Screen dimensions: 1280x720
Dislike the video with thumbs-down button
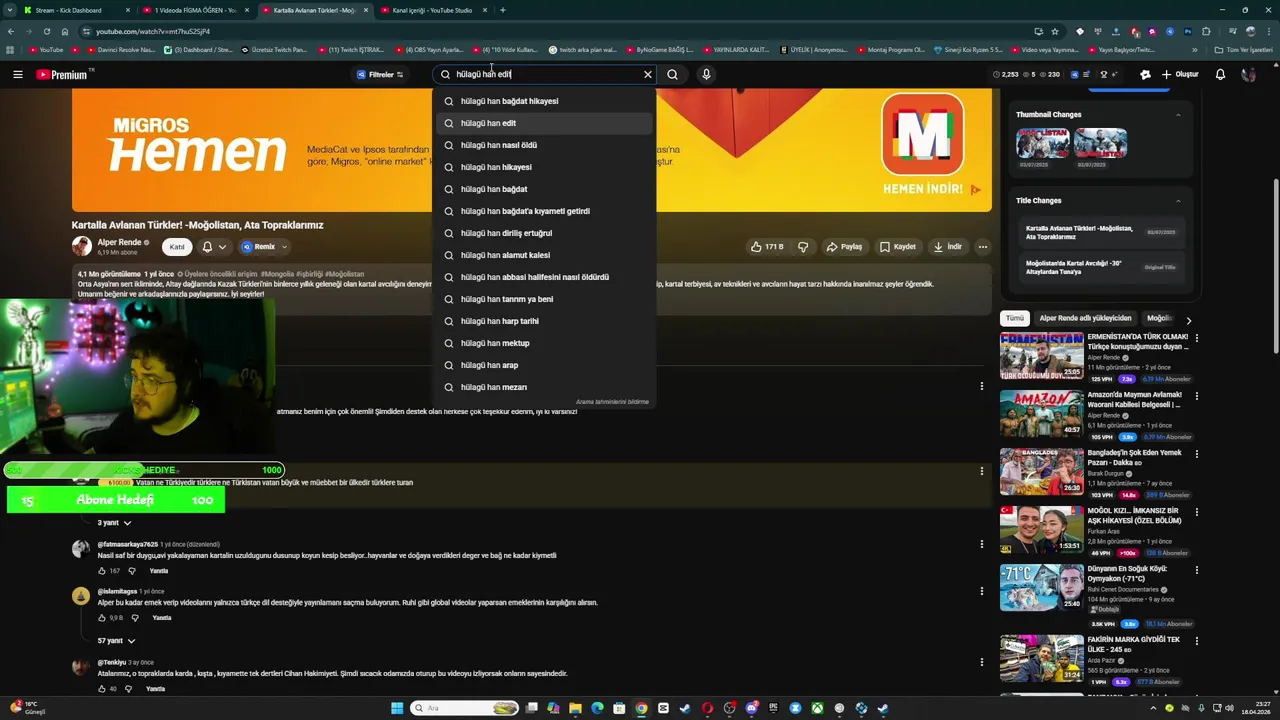point(802,247)
